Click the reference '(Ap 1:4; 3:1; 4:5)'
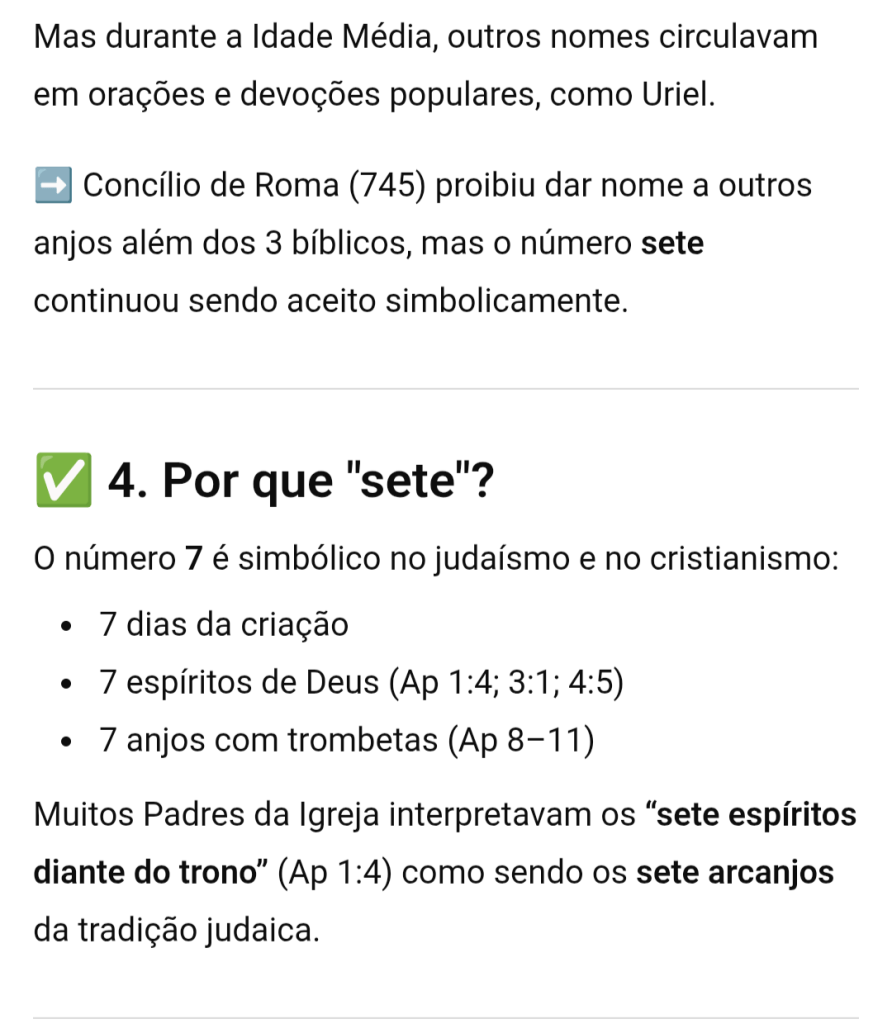This screenshot has height=1024, width=892. (509, 683)
